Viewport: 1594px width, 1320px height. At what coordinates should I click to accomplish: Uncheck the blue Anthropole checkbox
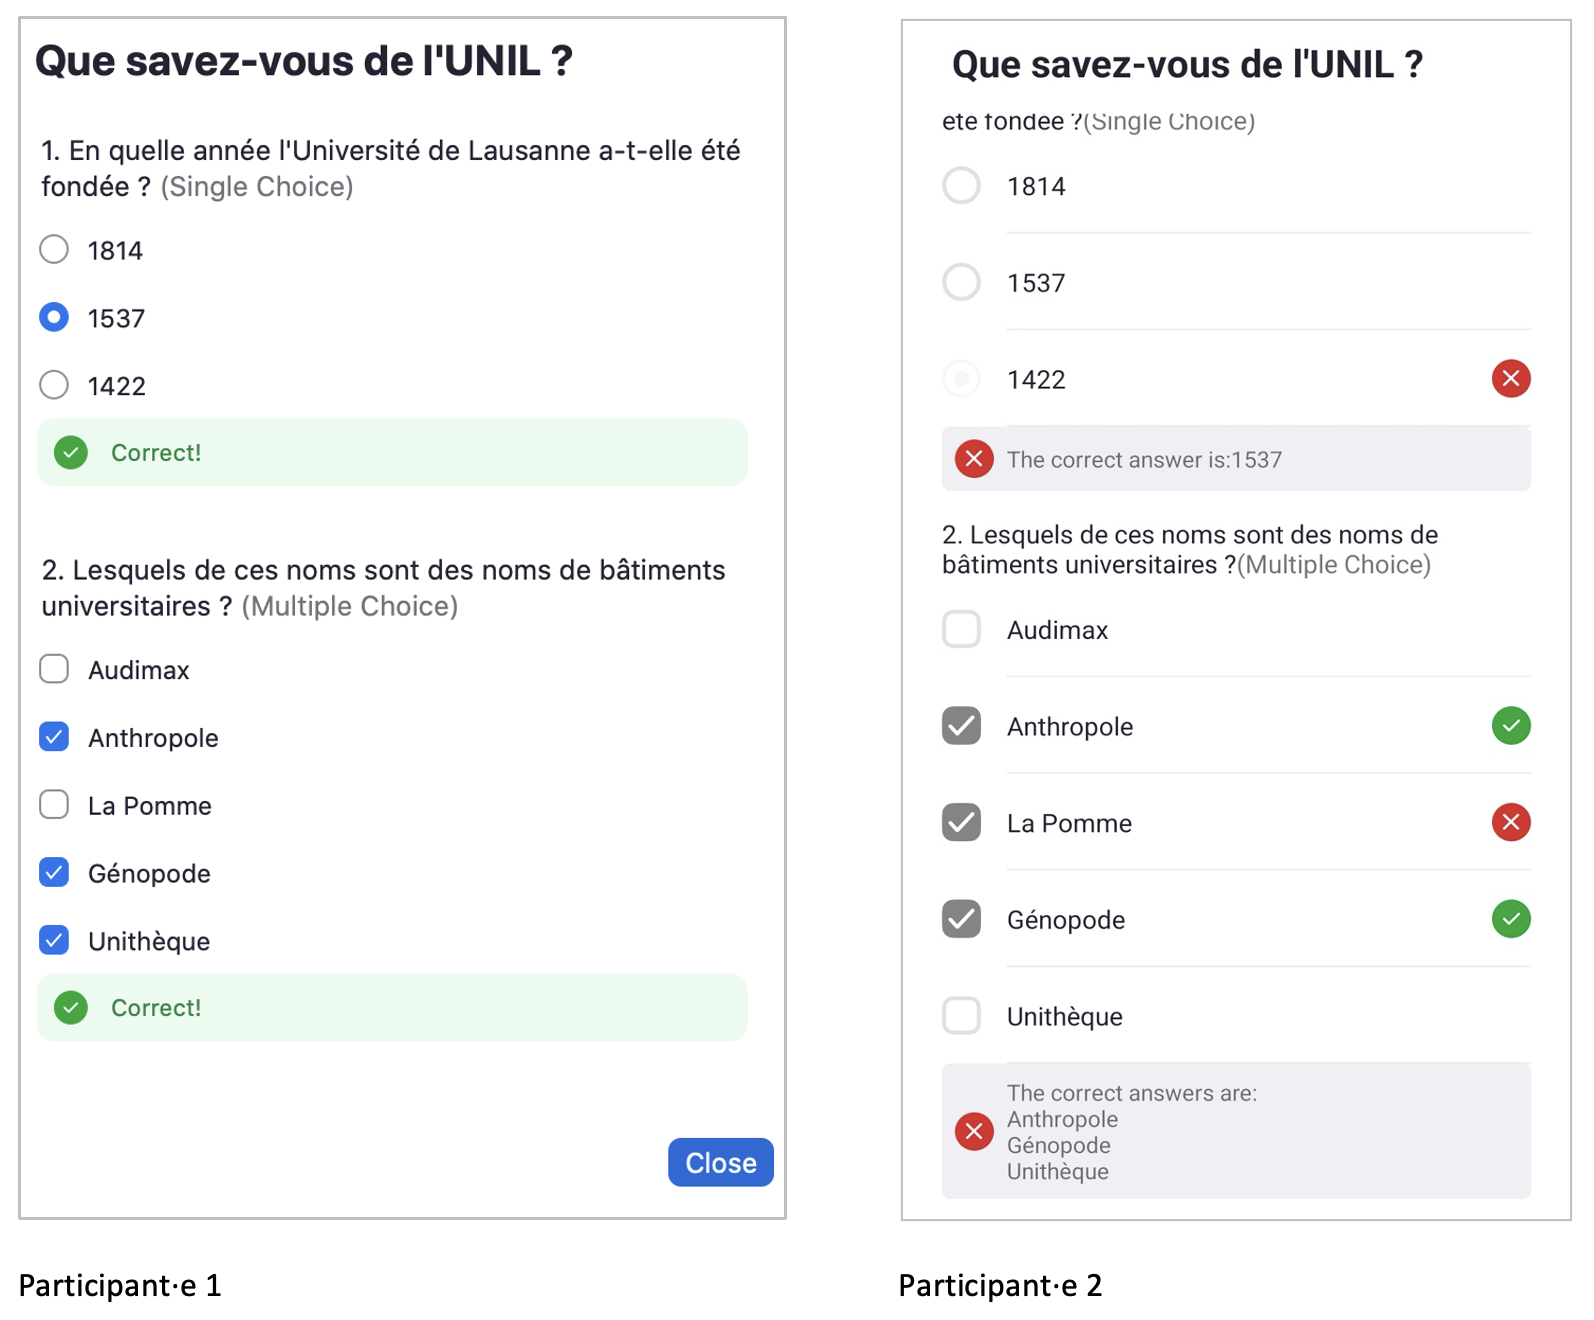click(54, 737)
